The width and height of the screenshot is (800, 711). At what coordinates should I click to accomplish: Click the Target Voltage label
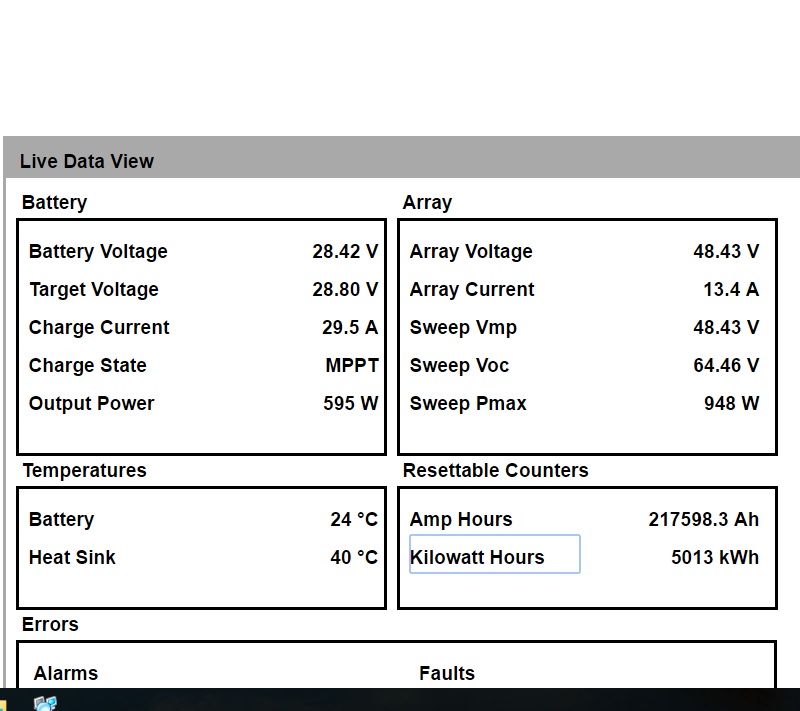coord(94,290)
